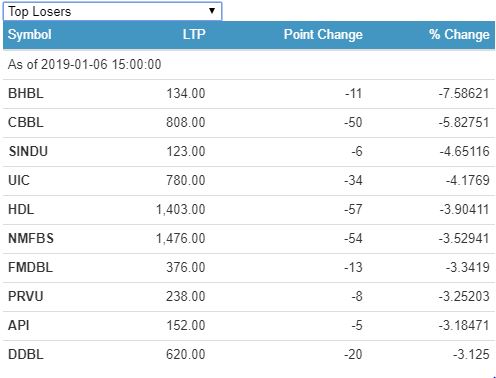Sort by the LTP column header
The height and width of the screenshot is (378, 496).
(x=194, y=34)
